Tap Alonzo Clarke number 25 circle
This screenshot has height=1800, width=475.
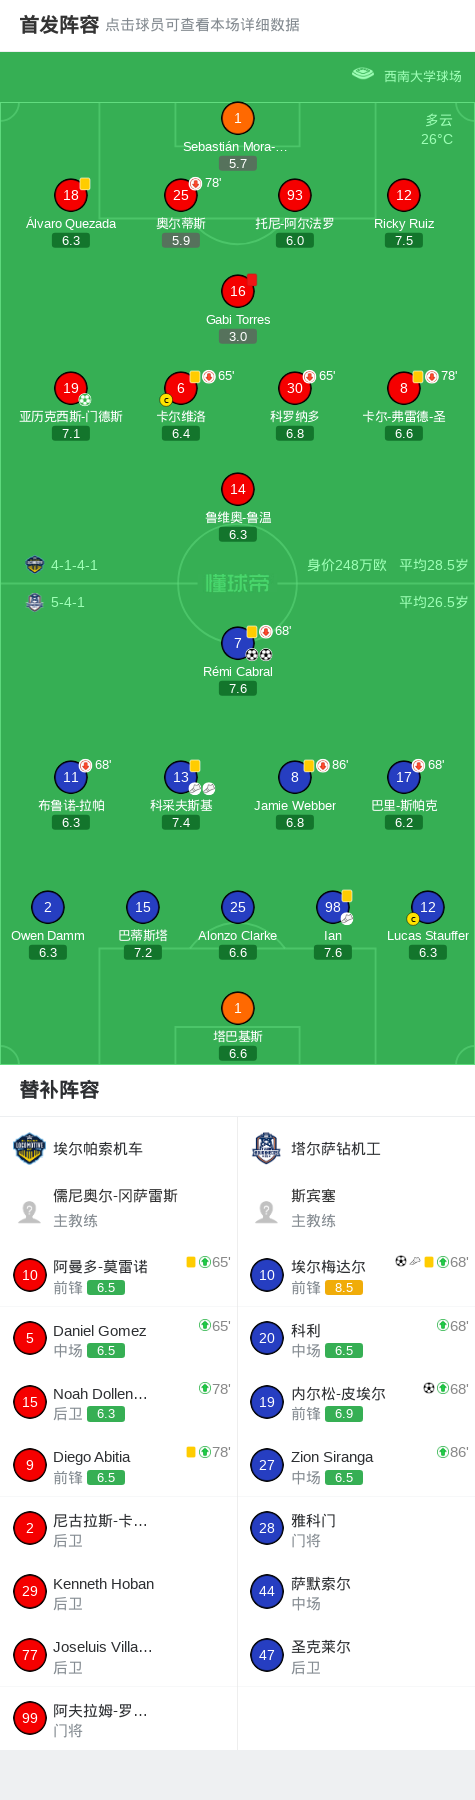(x=237, y=907)
